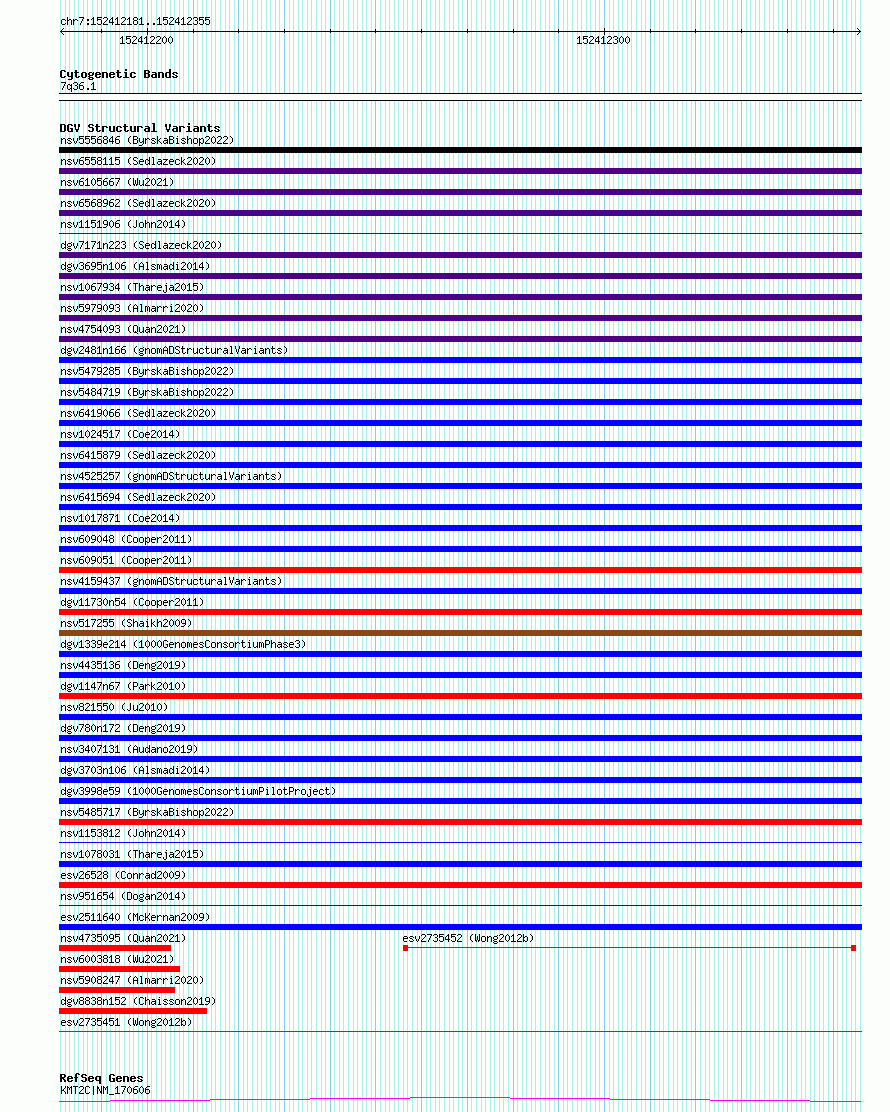Click dgv2481n166 (gnomADStructuralVariants) label
The image size is (890, 1112).
(x=174, y=350)
